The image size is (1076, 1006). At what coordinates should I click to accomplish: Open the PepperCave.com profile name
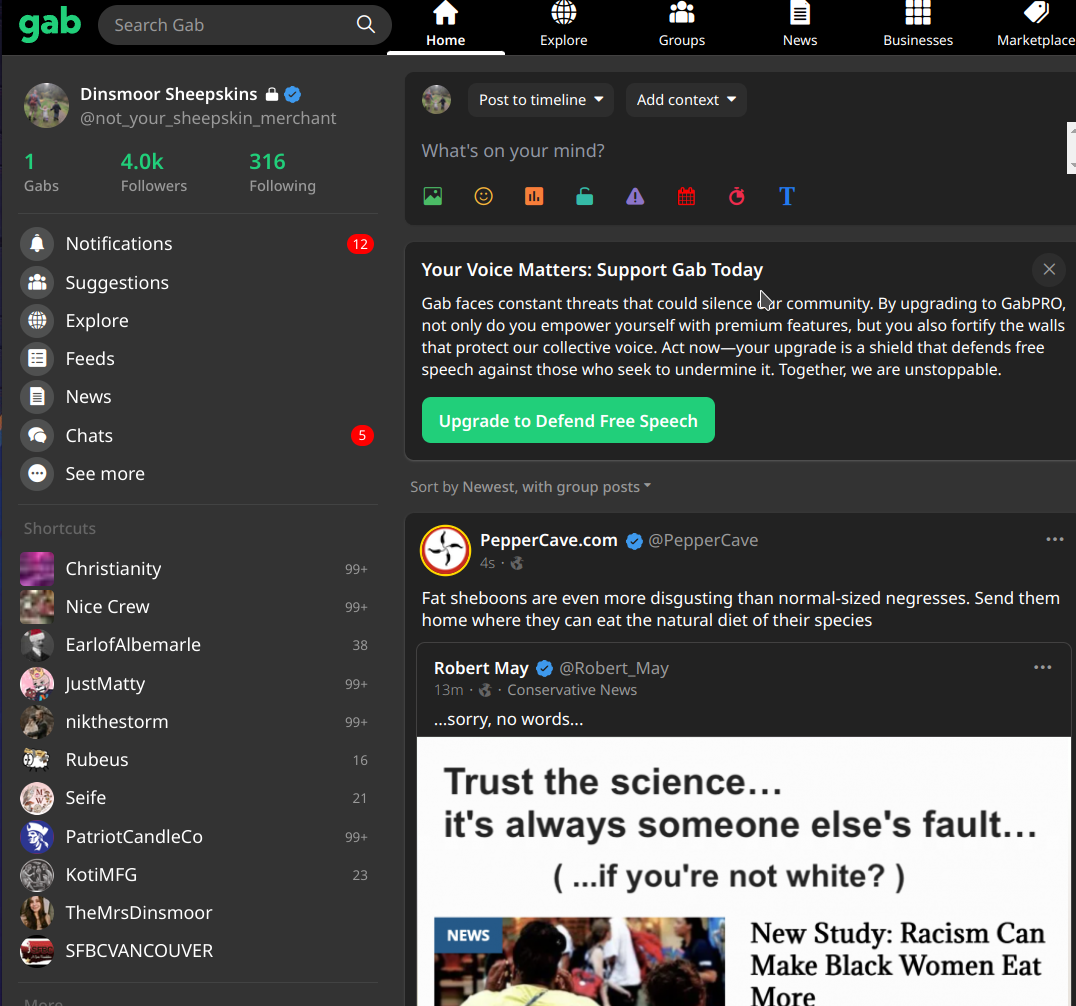click(x=549, y=541)
